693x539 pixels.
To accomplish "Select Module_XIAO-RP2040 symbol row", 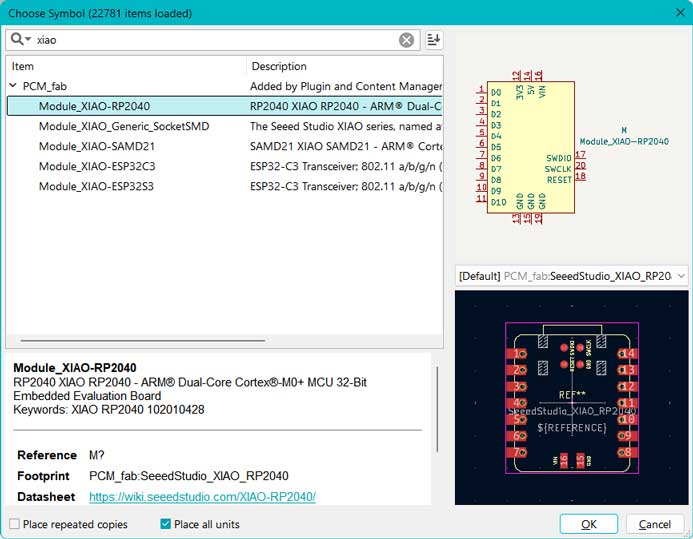I will coord(225,106).
